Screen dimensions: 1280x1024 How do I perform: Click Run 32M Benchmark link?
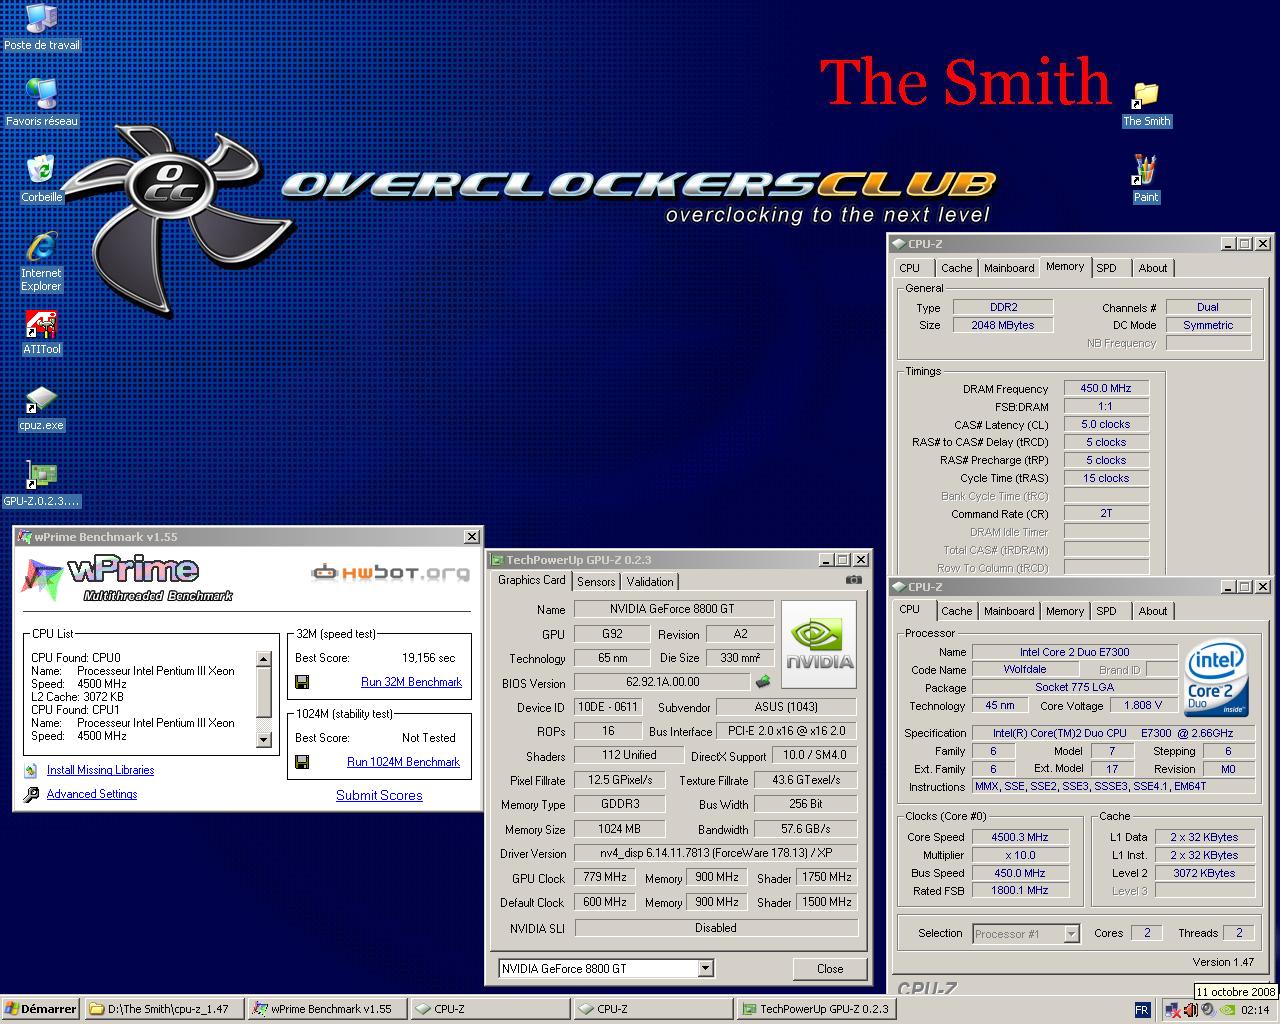tap(411, 682)
